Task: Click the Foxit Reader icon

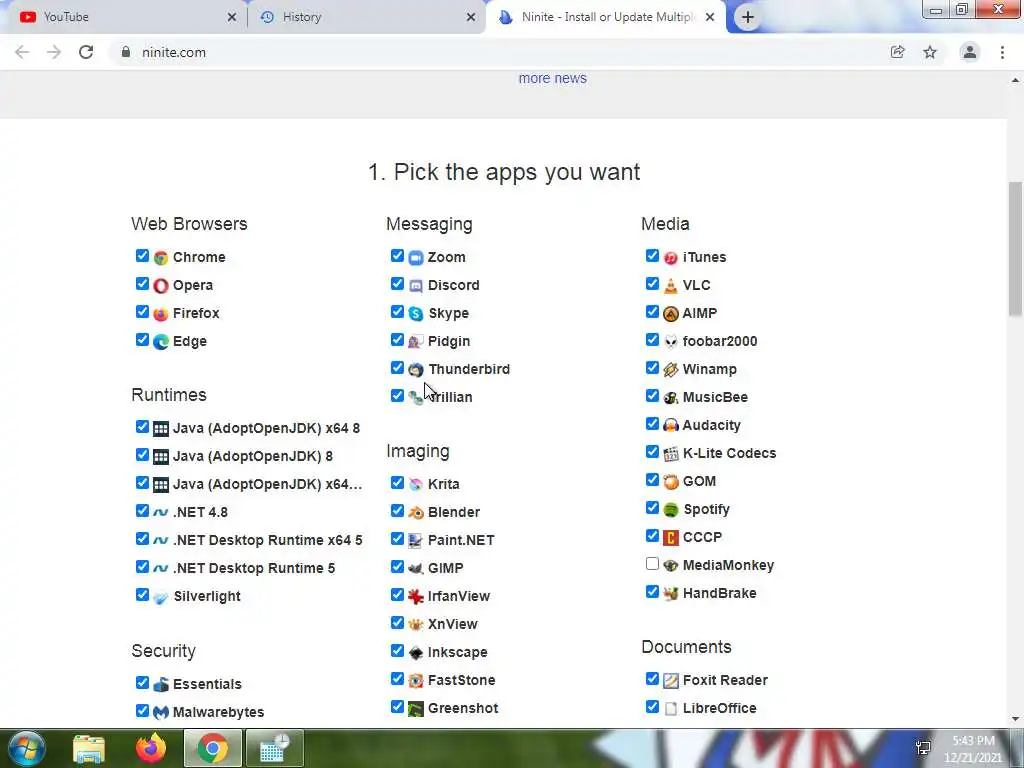Action: pyautogui.click(x=671, y=680)
